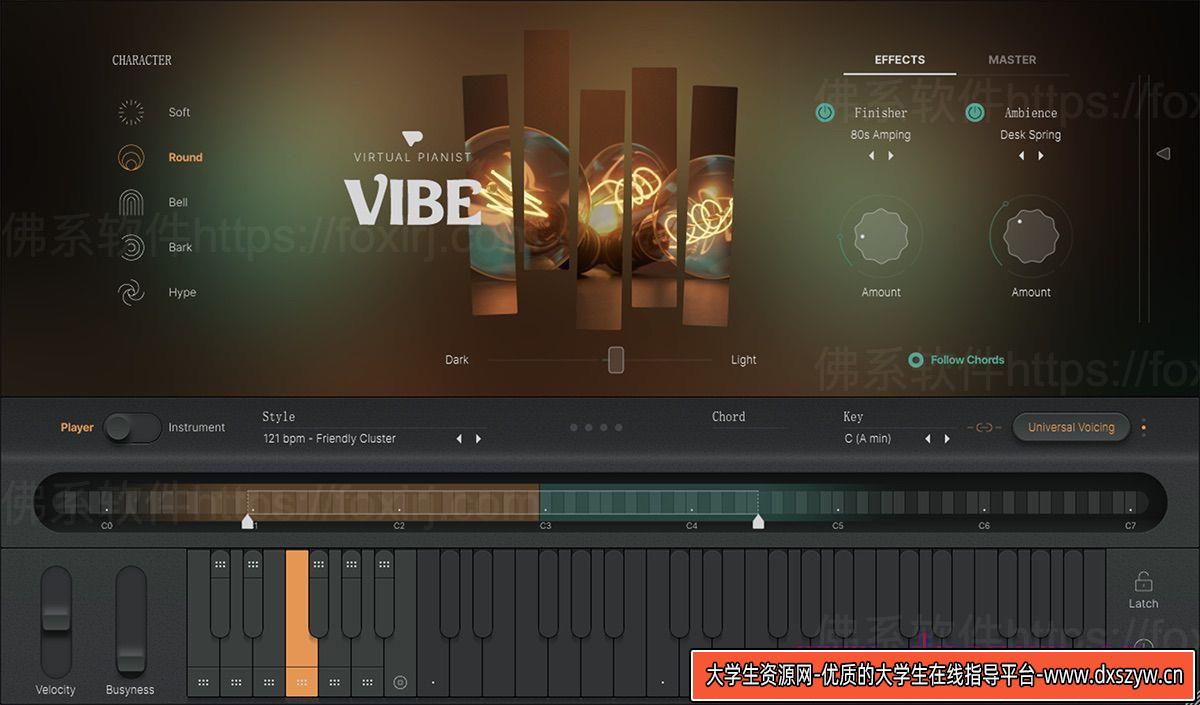Viewport: 1200px width, 705px height.
Task: Click the Ambience Amount knob
Action: tap(1031, 237)
